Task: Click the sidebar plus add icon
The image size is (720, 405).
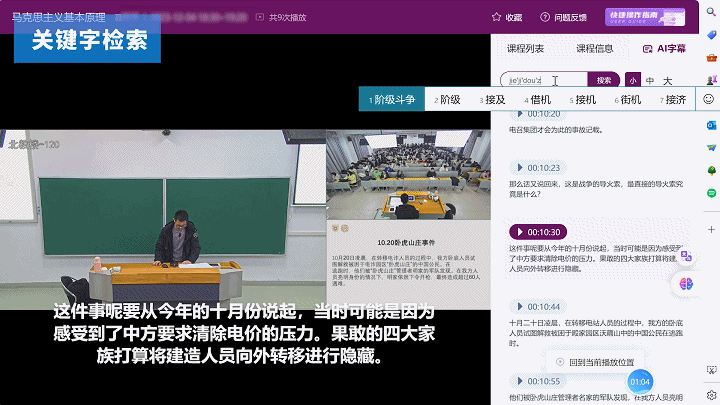Action: click(x=711, y=229)
